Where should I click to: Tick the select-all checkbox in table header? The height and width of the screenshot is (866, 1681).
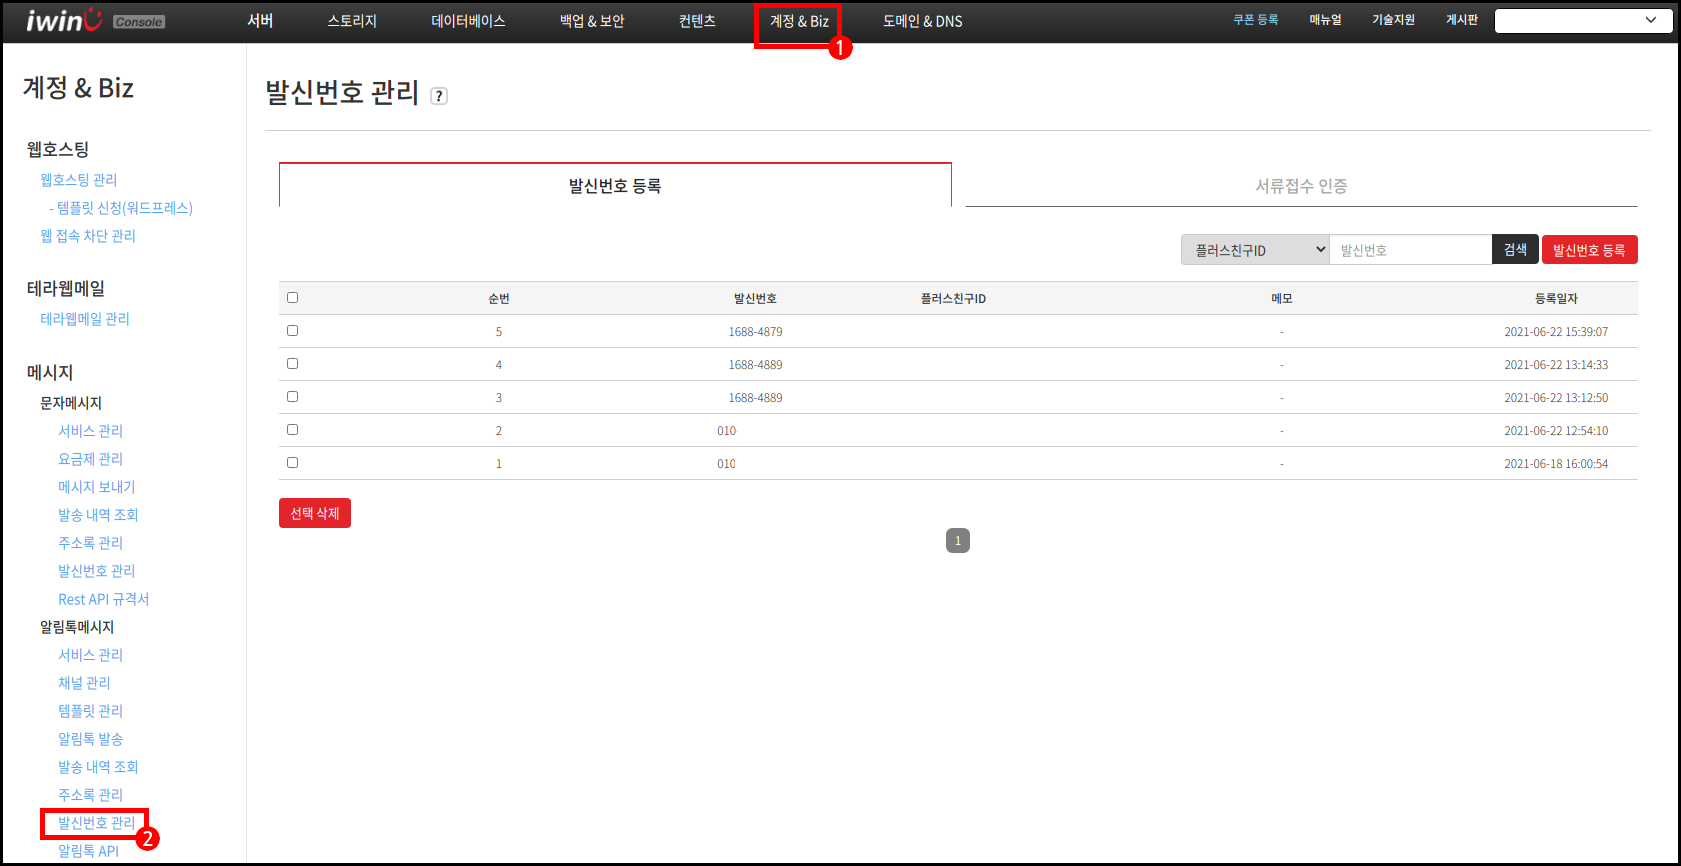click(x=292, y=298)
